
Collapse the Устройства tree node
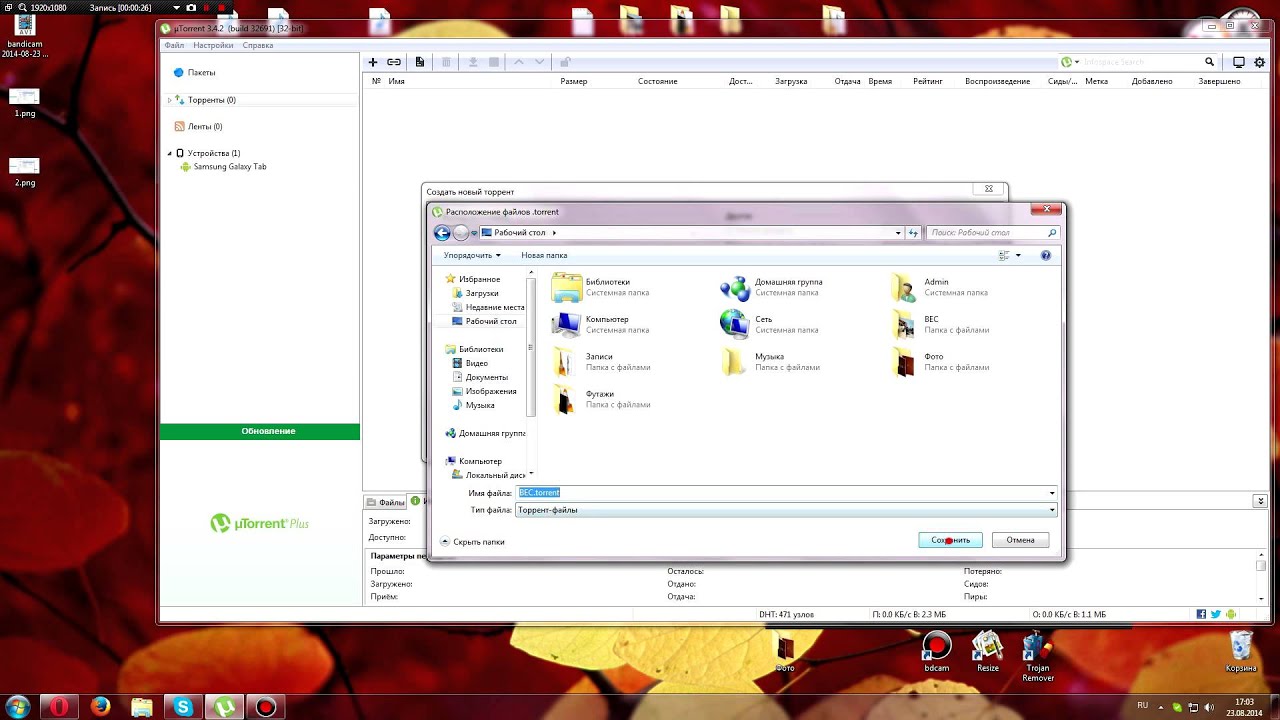pyautogui.click(x=170, y=153)
